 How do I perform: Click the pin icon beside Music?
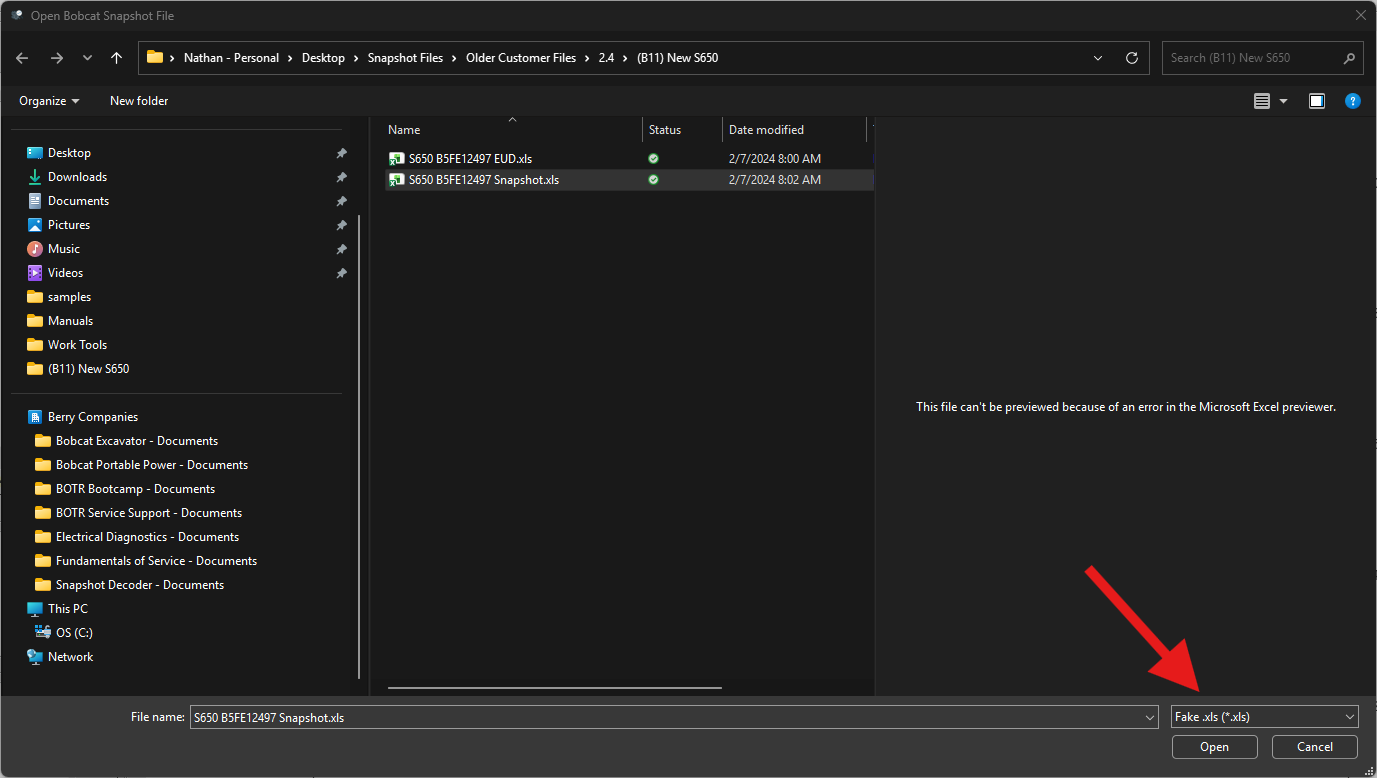341,249
